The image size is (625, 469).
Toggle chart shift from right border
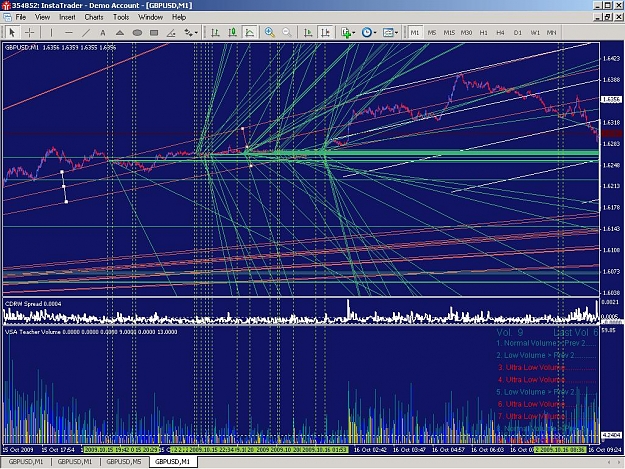pyautogui.click(x=325, y=33)
